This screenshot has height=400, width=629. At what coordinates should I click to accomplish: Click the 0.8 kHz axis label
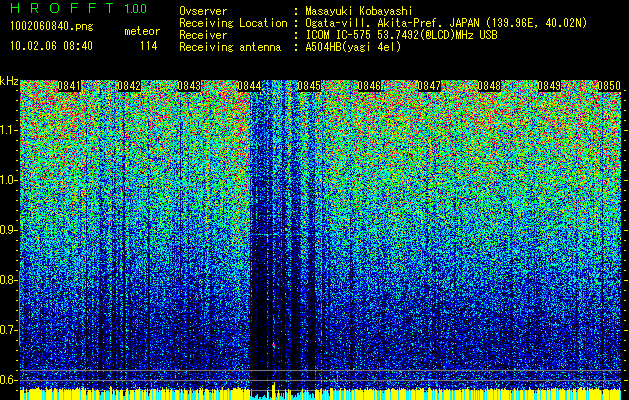tap(8, 280)
